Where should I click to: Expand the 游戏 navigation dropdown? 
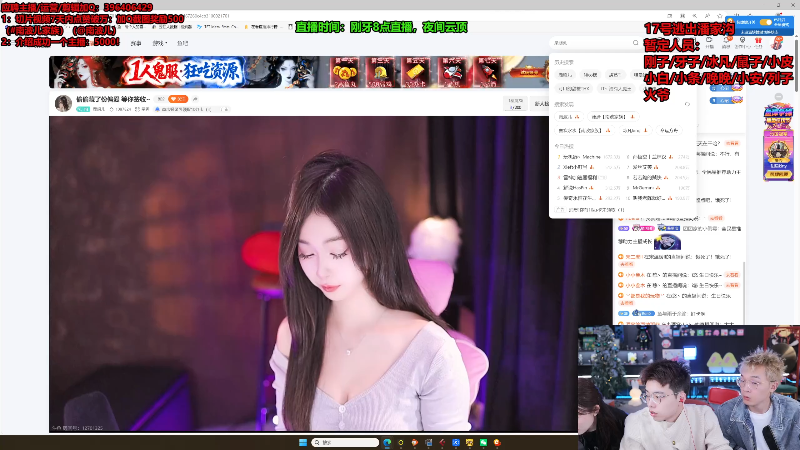160,43
